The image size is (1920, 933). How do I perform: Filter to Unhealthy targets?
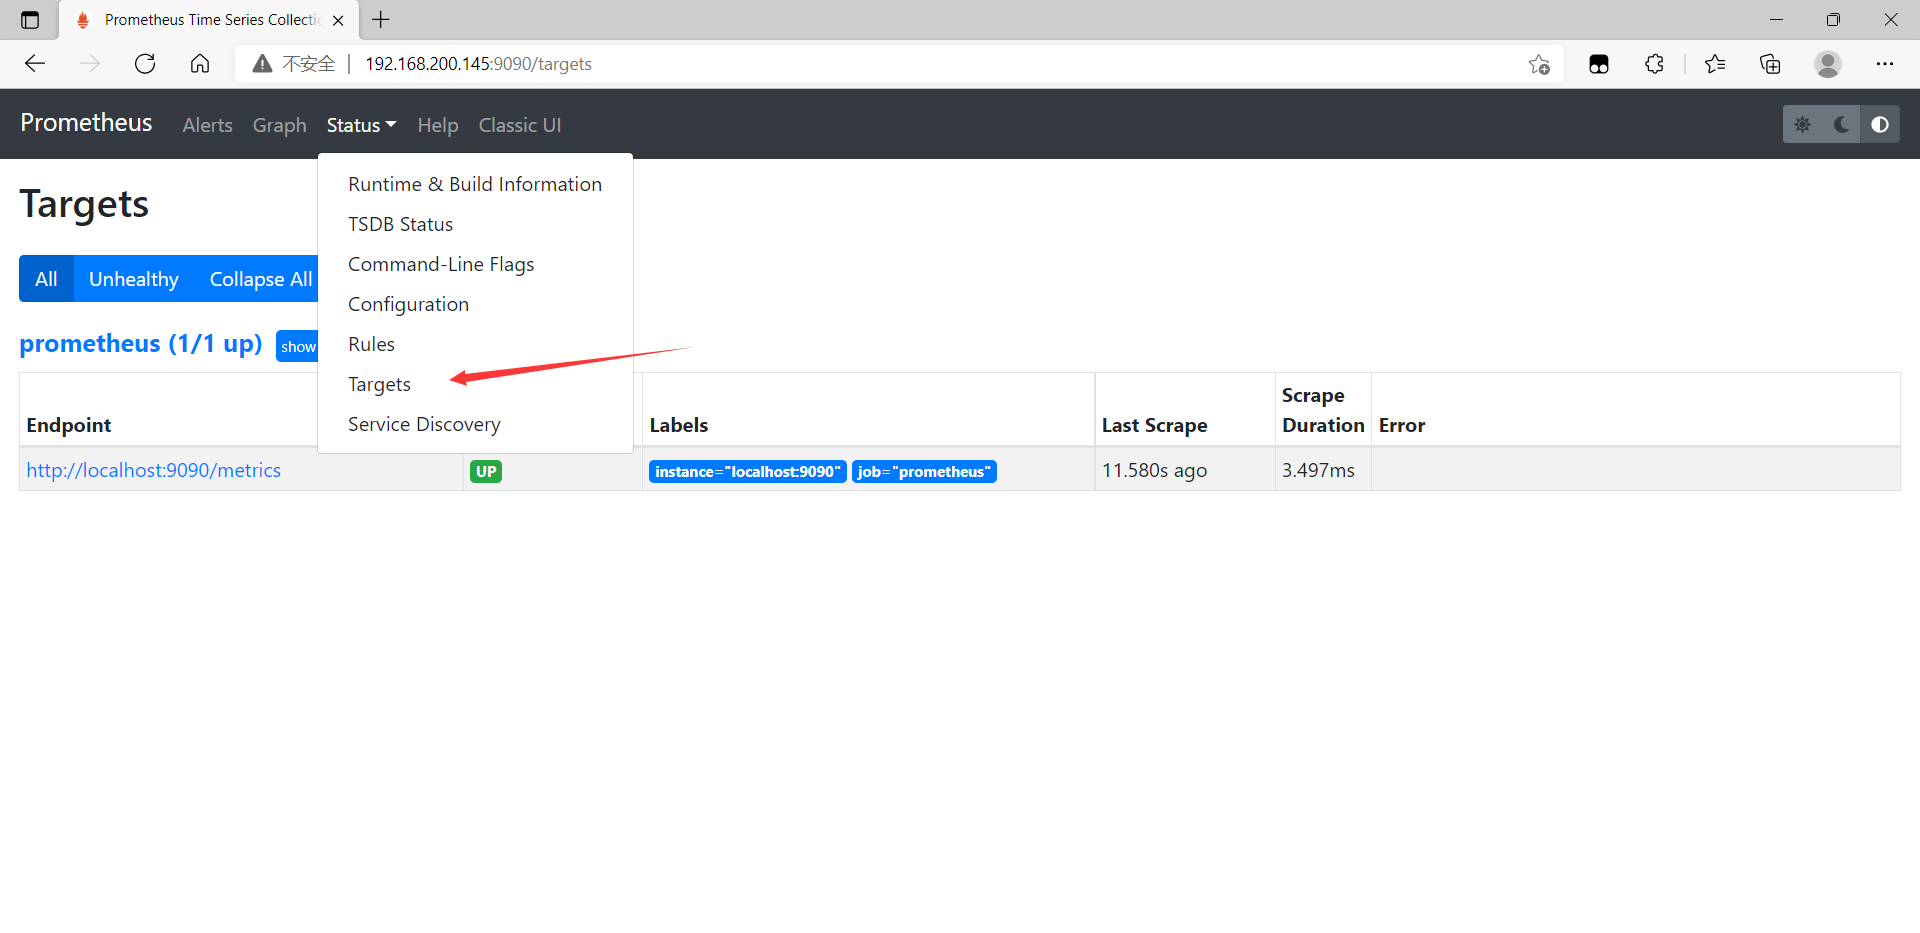click(x=134, y=279)
